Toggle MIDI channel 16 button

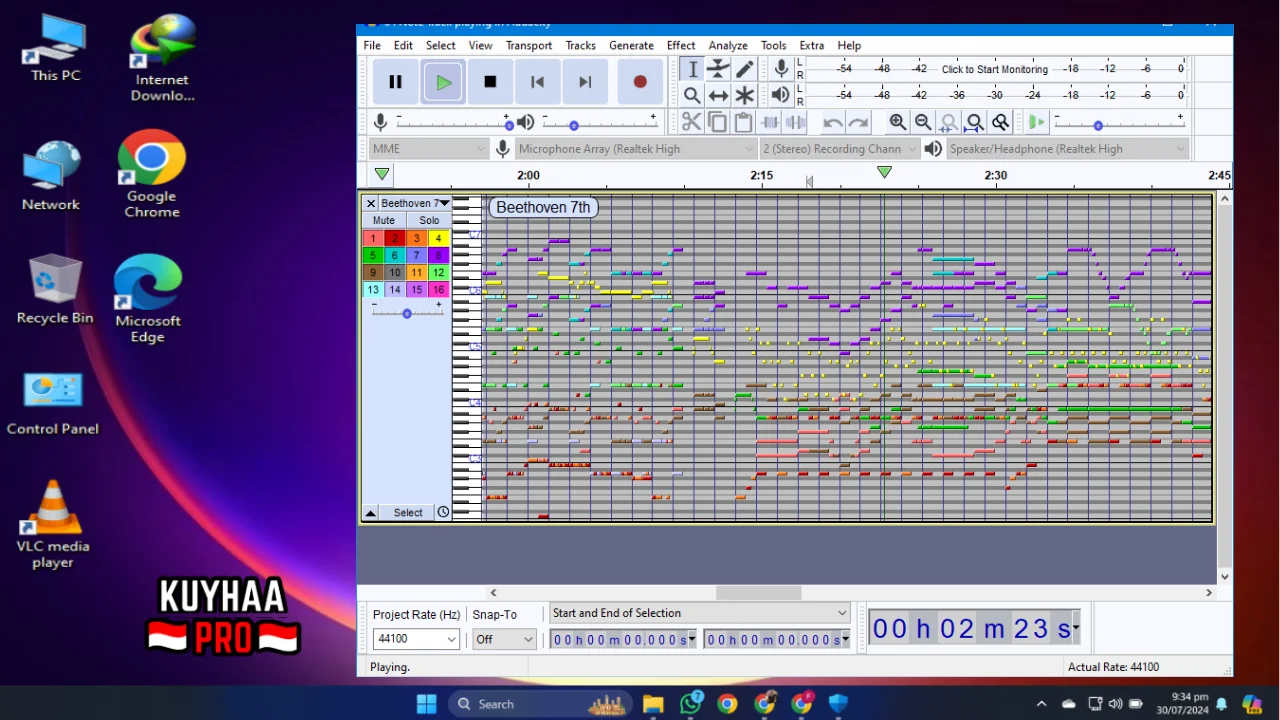[438, 289]
